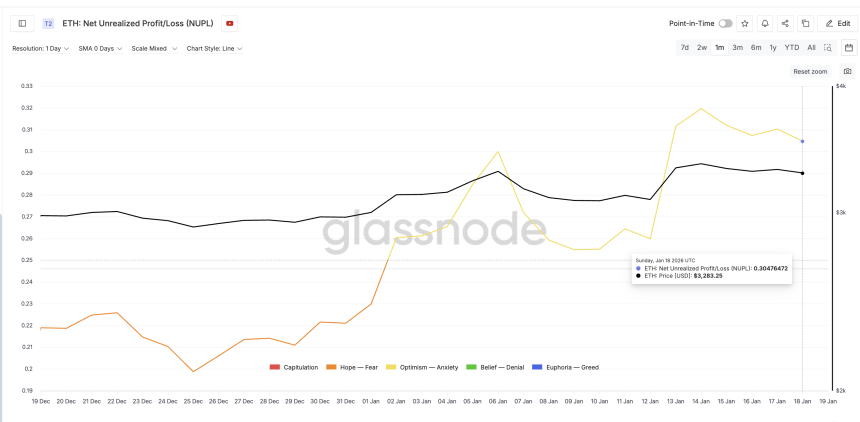Take a chart screenshot with the camera icon
860x422 pixels.
848,72
